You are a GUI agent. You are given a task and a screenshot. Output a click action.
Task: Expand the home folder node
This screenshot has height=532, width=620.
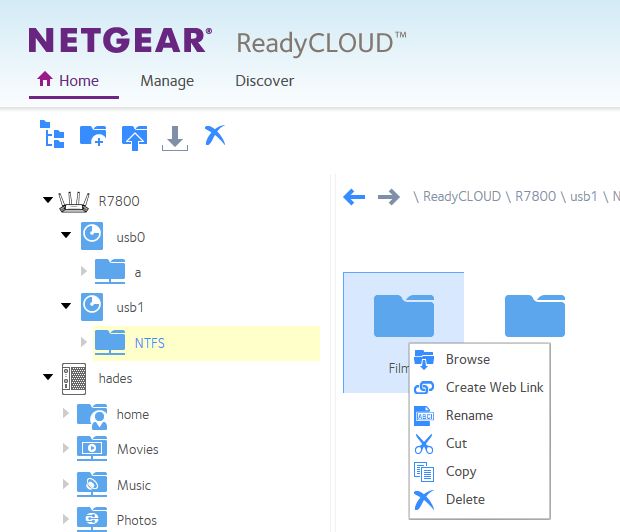[x=66, y=413]
